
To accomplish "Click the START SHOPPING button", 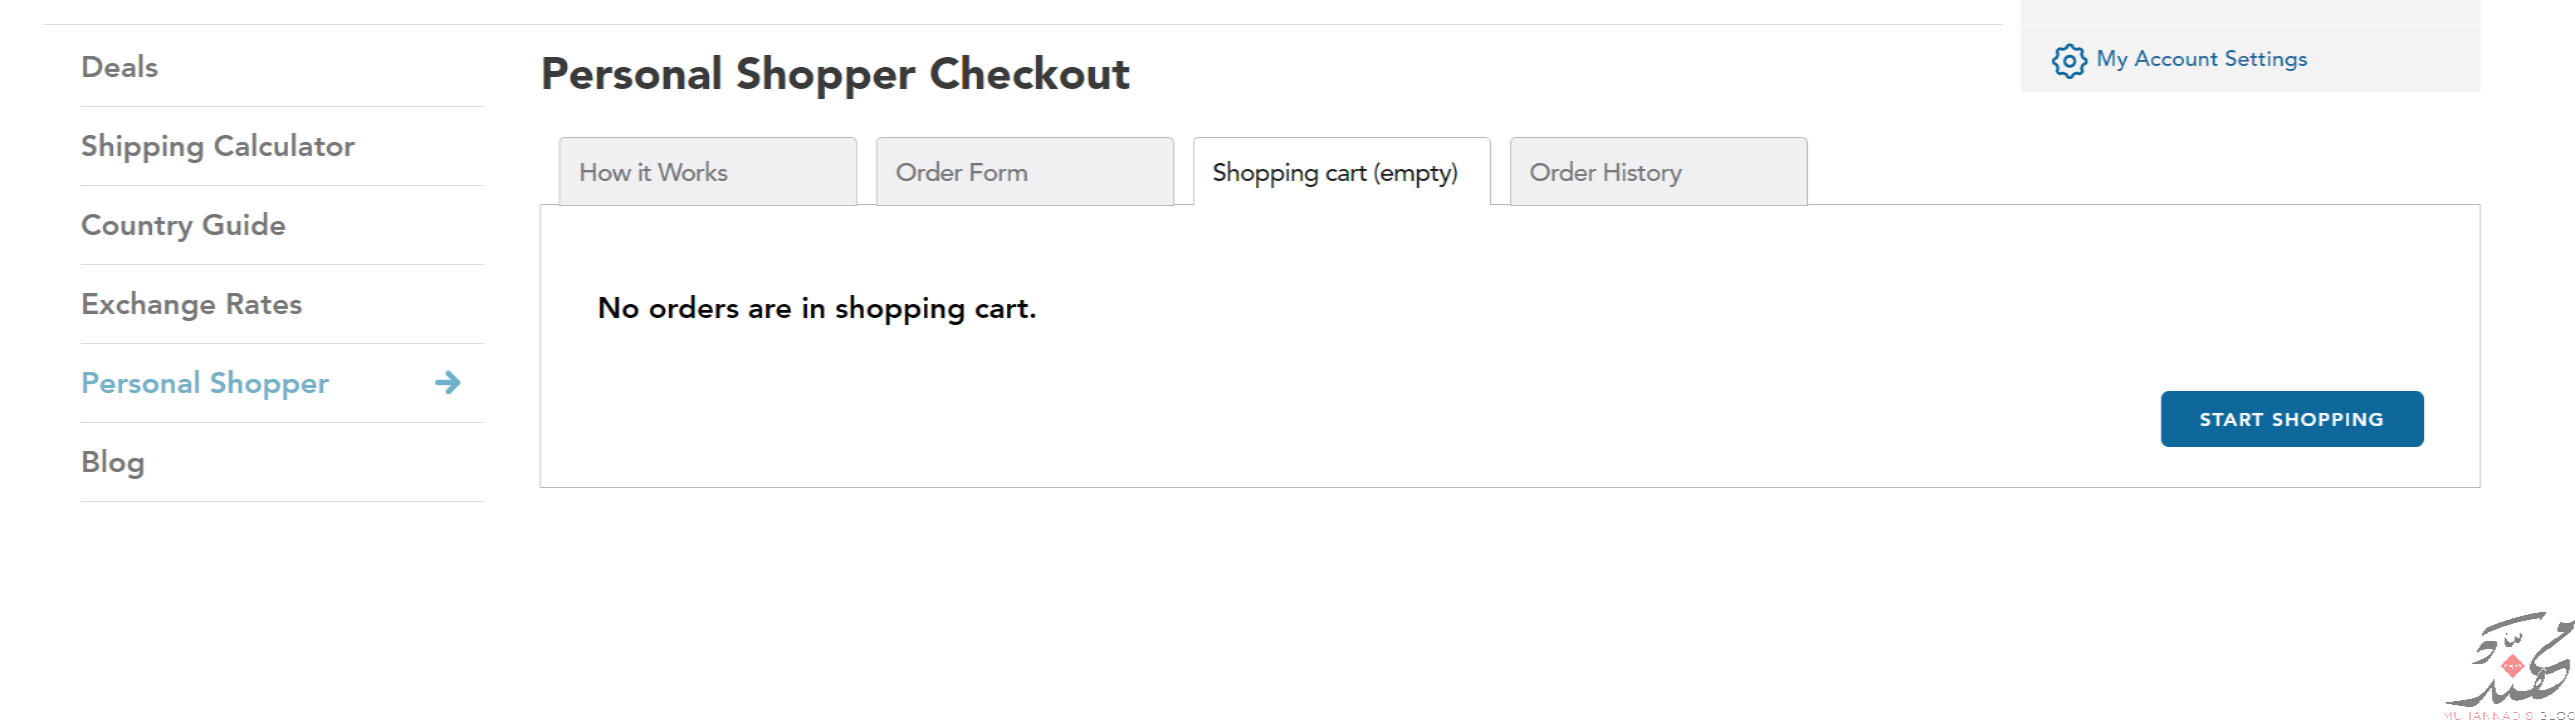I will point(2292,419).
